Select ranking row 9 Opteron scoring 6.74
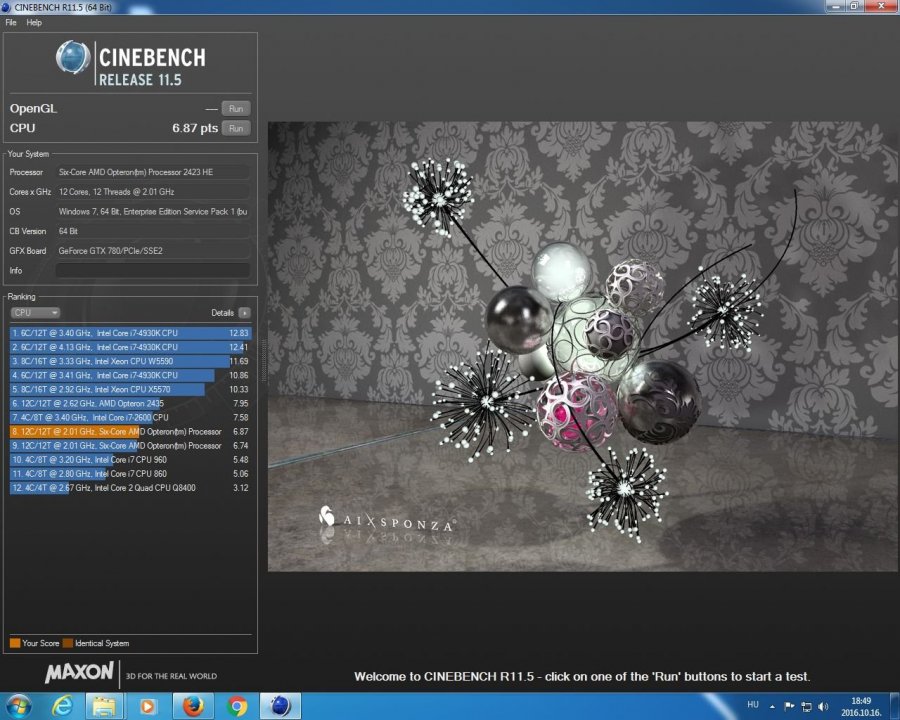This screenshot has height=720, width=900. coord(130,446)
